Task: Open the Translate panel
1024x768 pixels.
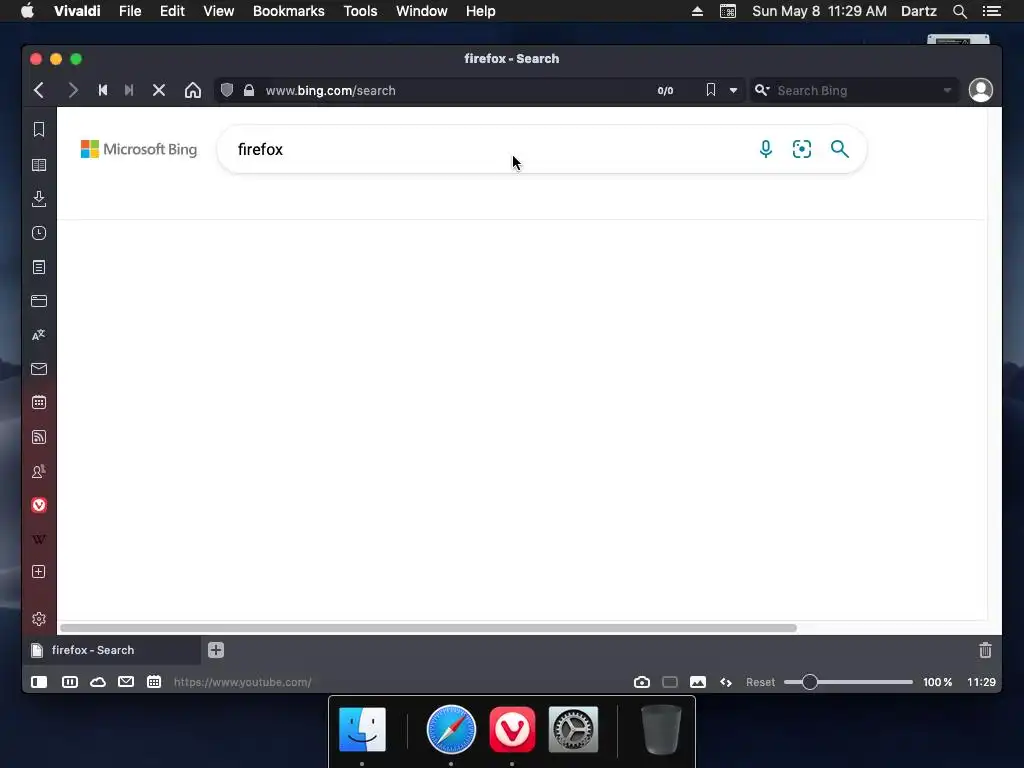Action: coord(39,335)
